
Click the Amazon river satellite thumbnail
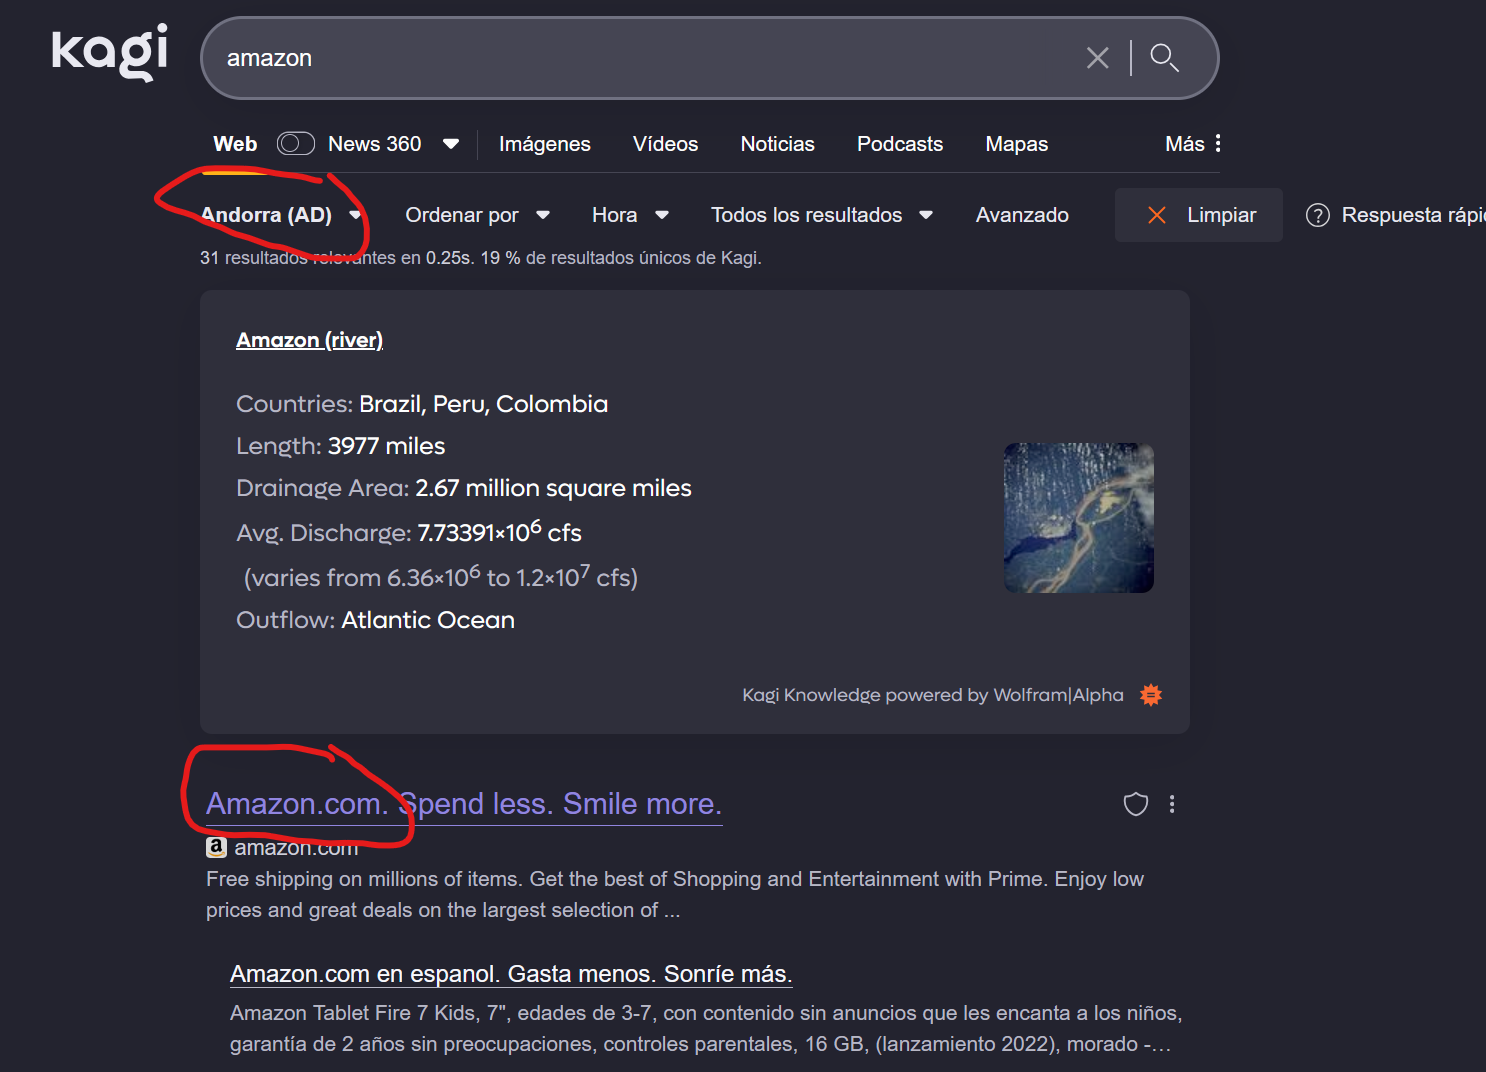pos(1078,518)
